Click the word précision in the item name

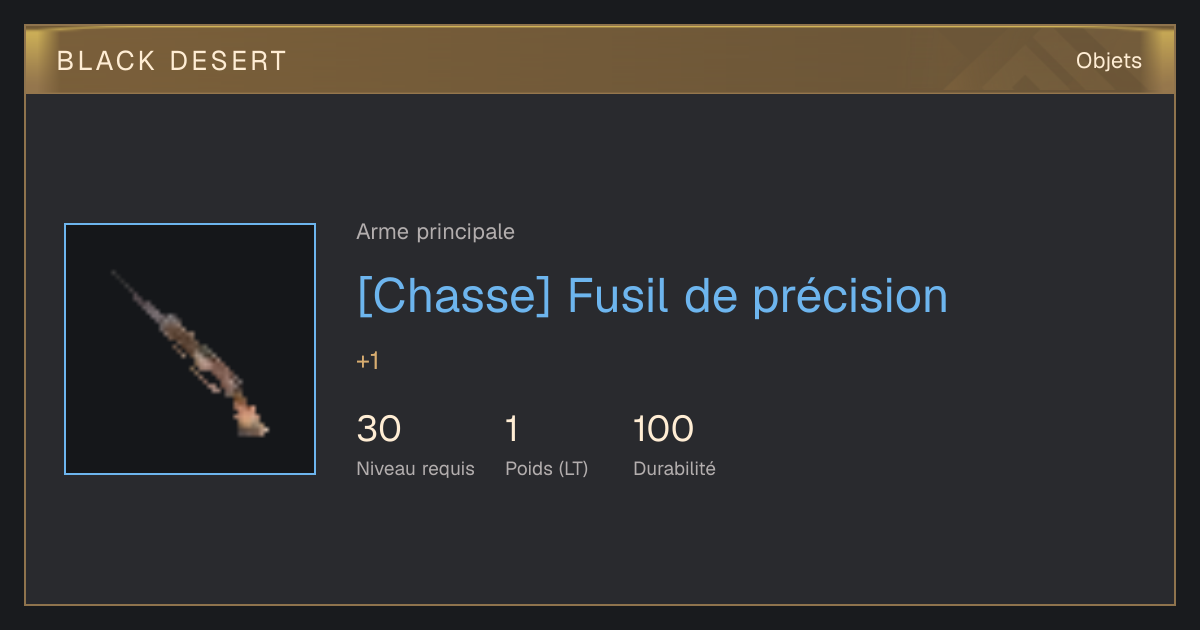[x=850, y=297]
